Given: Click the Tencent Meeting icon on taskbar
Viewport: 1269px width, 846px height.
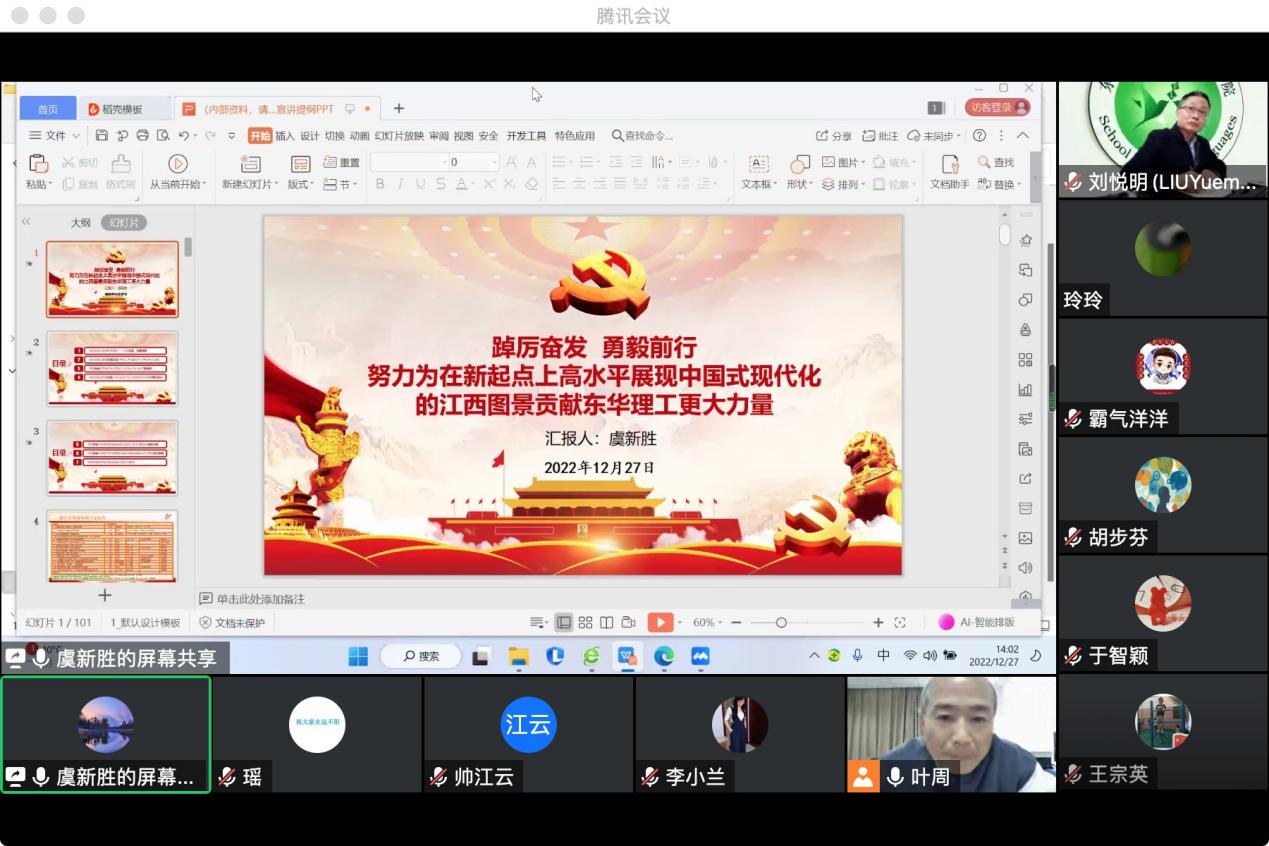Looking at the screenshot, I should point(700,656).
